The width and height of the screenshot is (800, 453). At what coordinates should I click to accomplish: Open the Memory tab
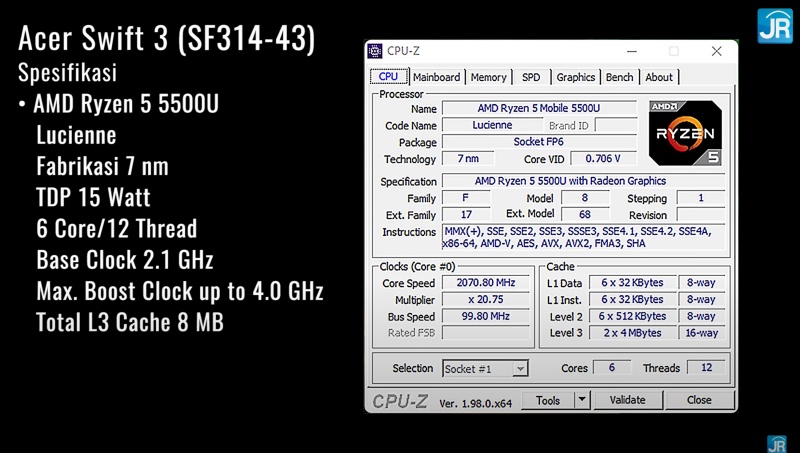click(x=488, y=77)
